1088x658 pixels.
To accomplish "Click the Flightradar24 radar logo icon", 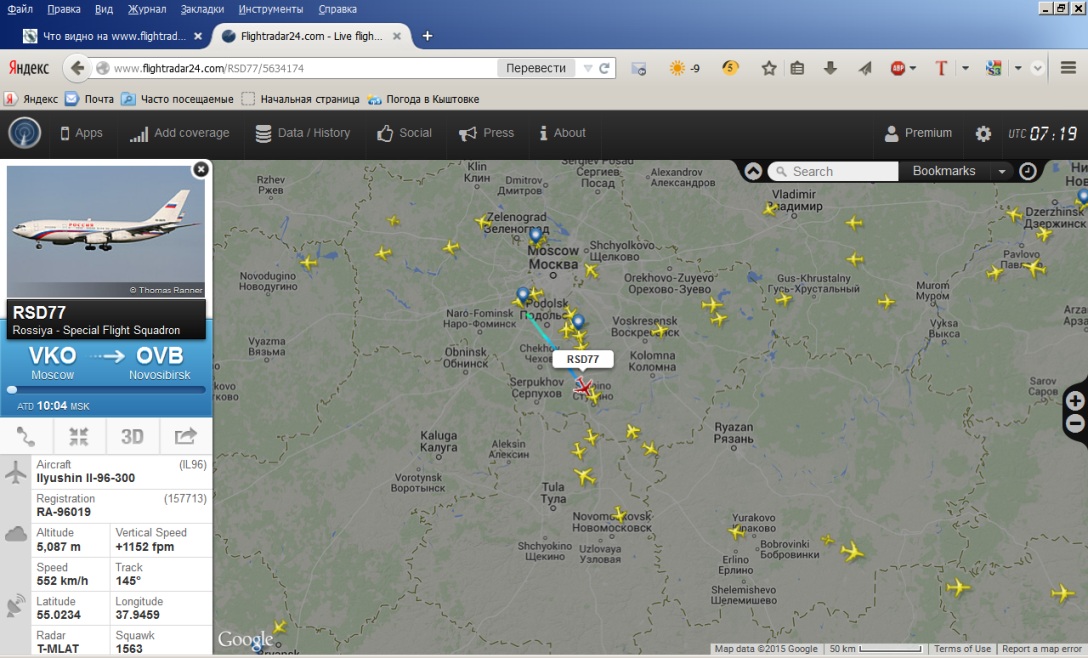I will click(24, 133).
